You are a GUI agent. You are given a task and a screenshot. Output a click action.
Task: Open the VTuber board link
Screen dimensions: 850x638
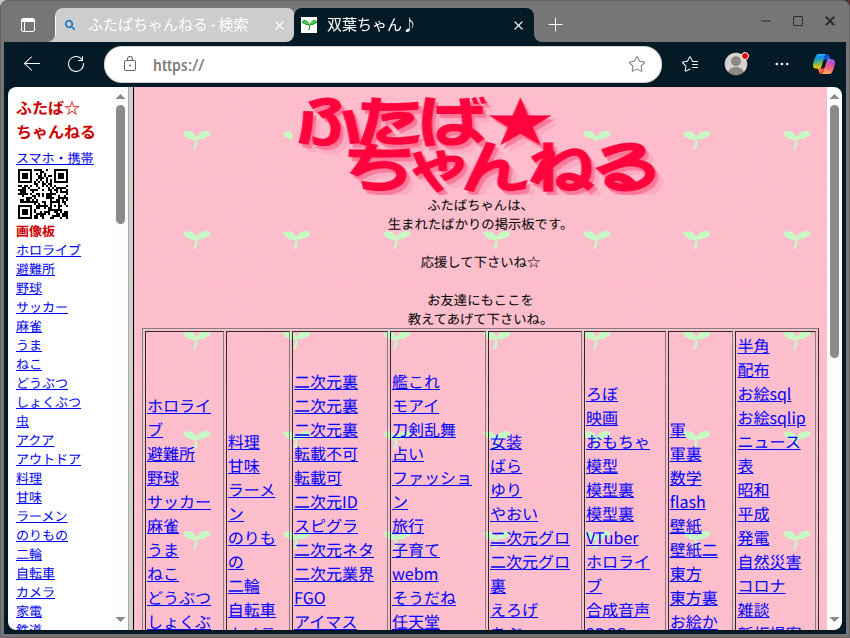tap(612, 538)
